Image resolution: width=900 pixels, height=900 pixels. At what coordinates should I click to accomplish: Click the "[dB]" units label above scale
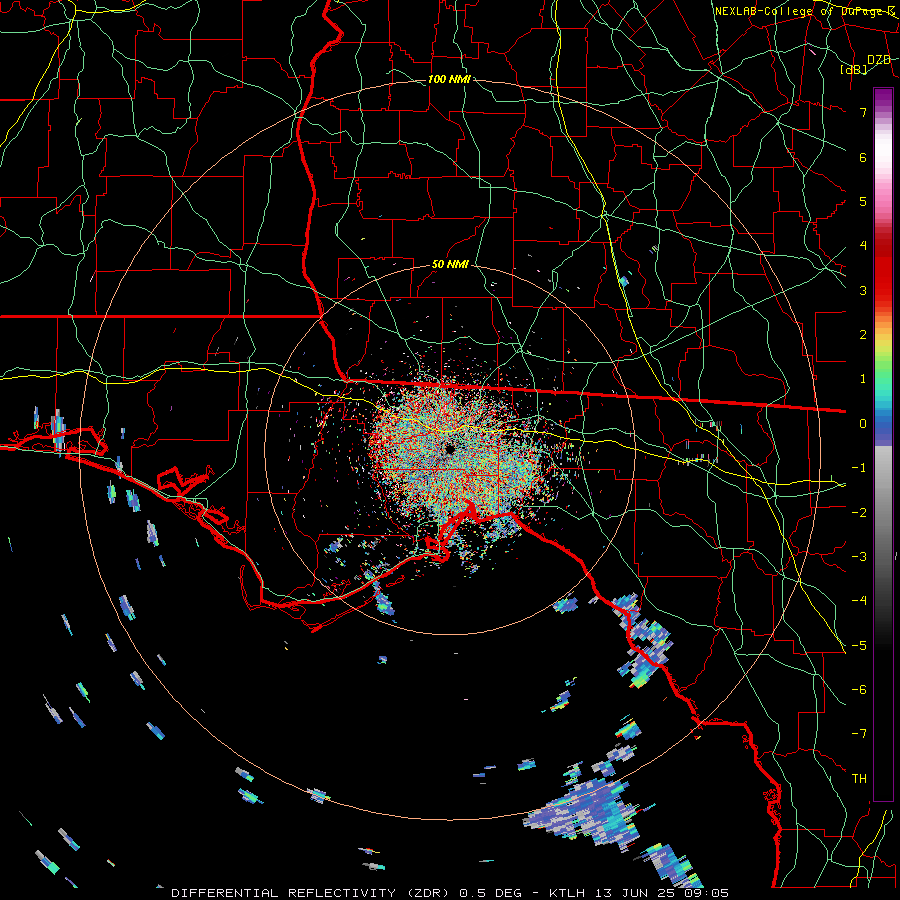(x=854, y=69)
